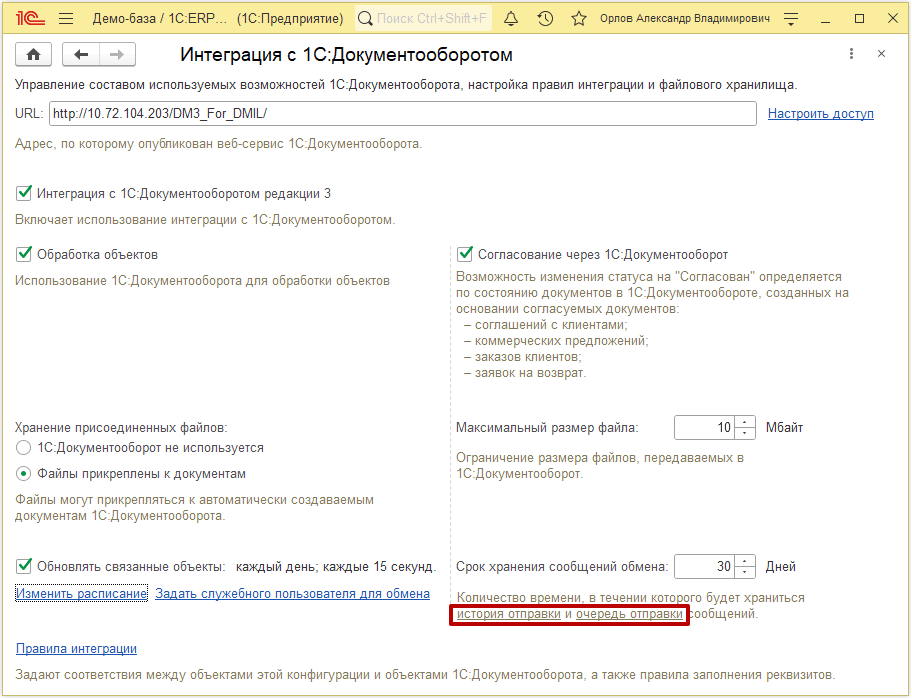
Task: Click user name Орлов Александр Владимирович
Action: pyautogui.click(x=685, y=19)
